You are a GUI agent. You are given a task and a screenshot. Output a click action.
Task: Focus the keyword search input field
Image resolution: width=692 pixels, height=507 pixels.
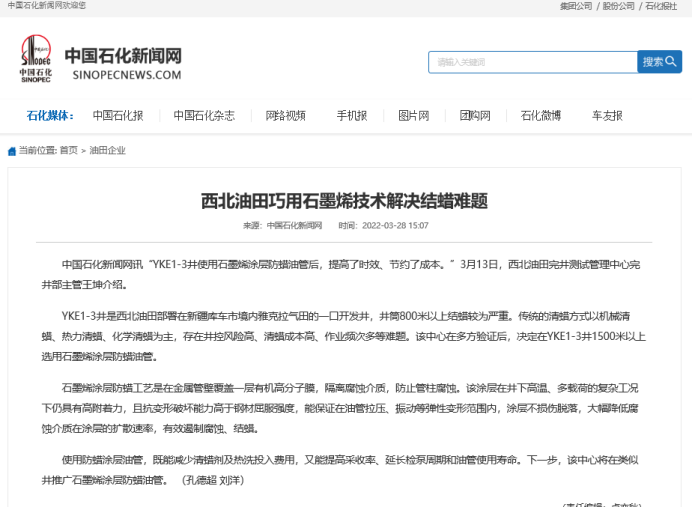click(x=533, y=62)
